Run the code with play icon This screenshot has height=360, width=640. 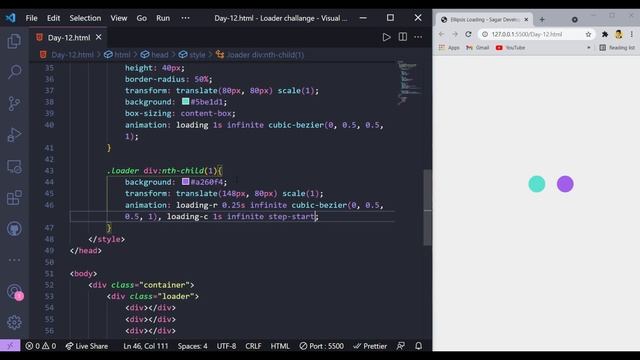pos(386,37)
